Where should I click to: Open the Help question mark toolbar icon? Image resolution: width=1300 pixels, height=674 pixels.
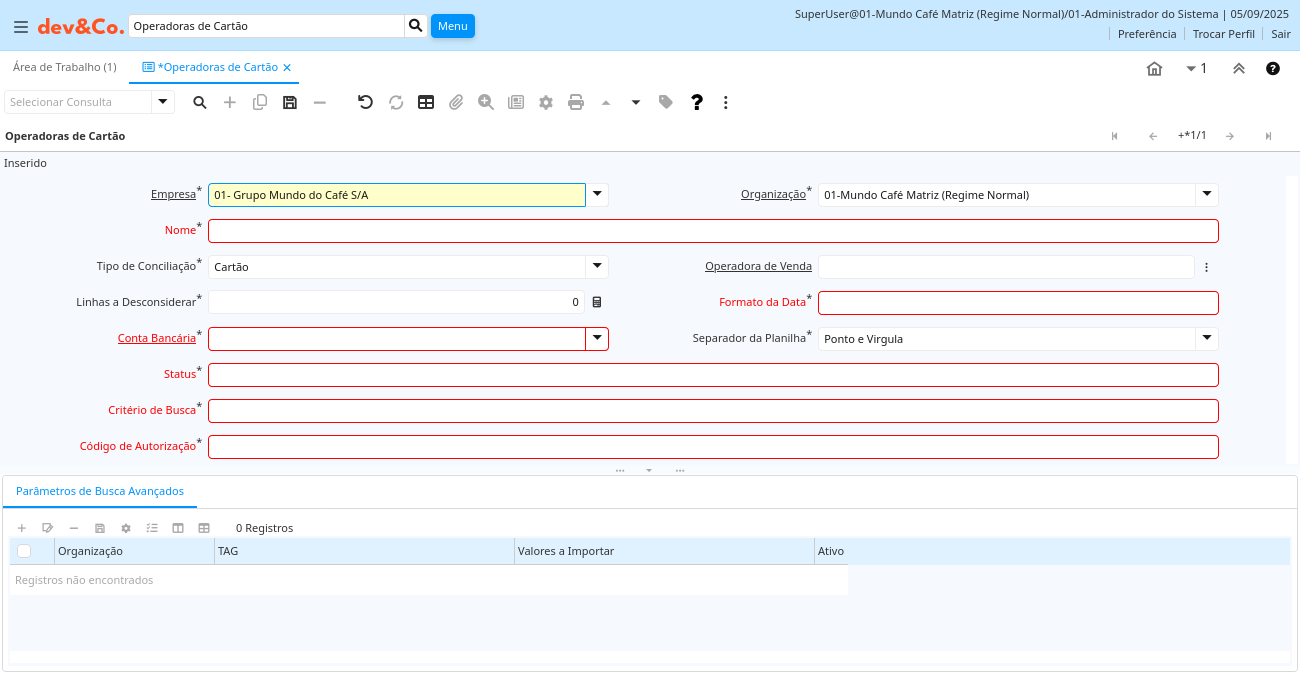coord(697,102)
